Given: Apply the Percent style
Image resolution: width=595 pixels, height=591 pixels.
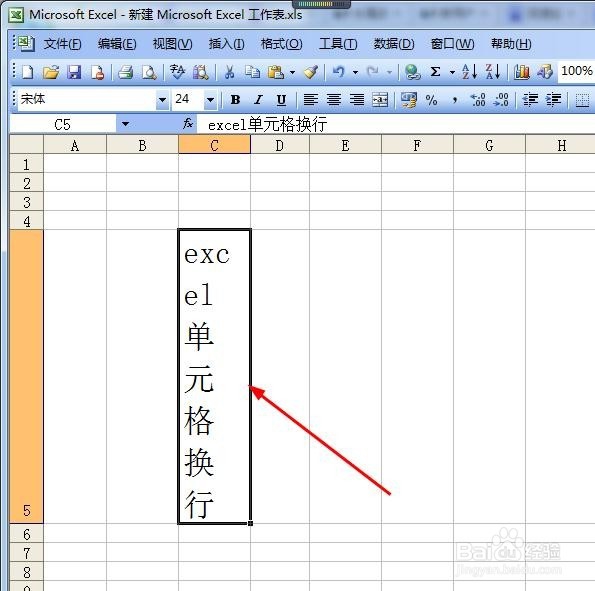Looking at the screenshot, I should (x=431, y=100).
